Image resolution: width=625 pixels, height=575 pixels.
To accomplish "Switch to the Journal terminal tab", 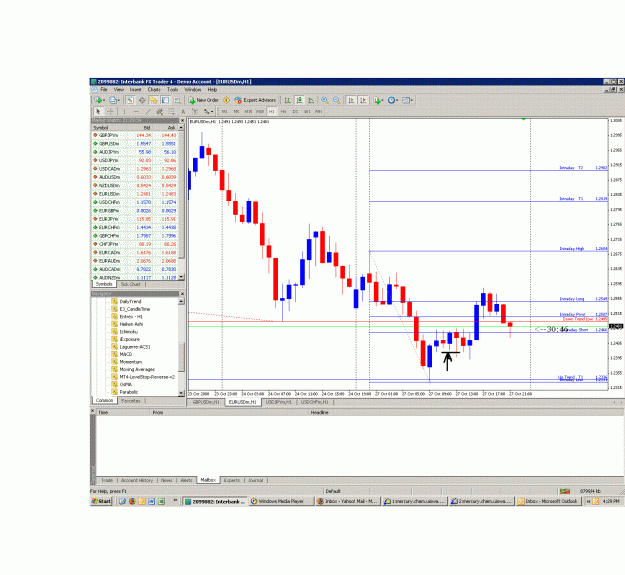I will (x=256, y=481).
